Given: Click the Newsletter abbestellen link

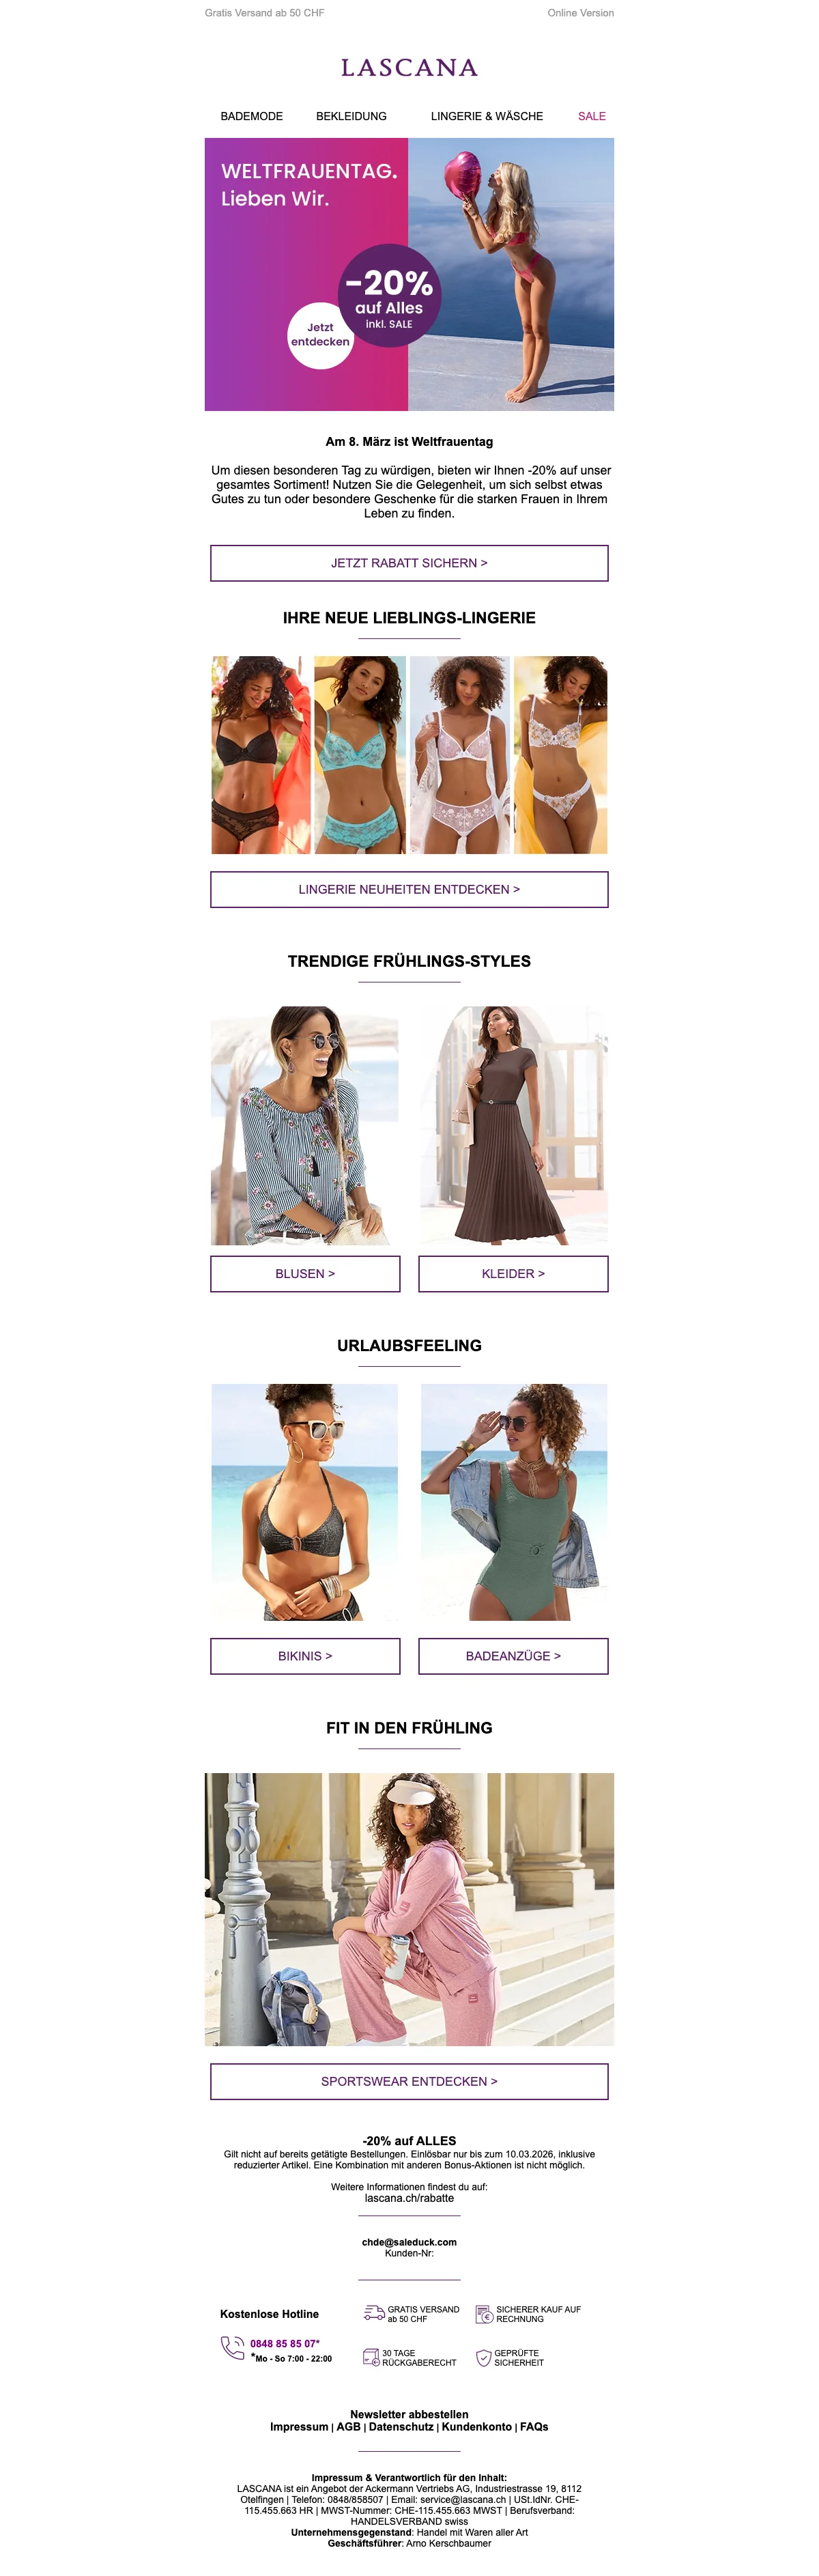Looking at the screenshot, I should pos(409,2413).
